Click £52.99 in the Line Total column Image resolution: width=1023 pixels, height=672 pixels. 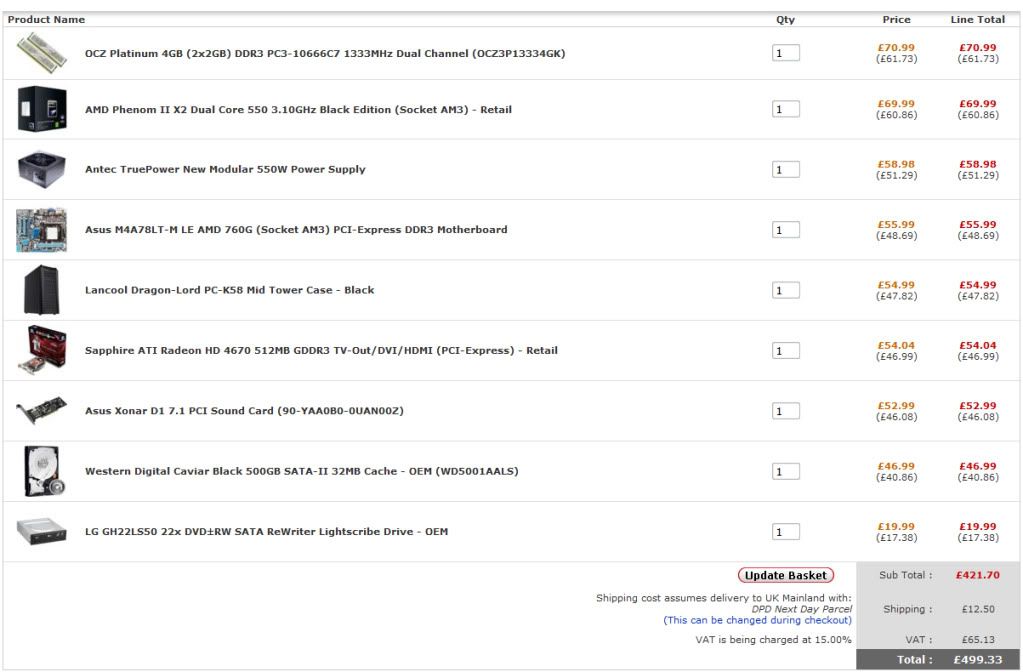(x=978, y=406)
